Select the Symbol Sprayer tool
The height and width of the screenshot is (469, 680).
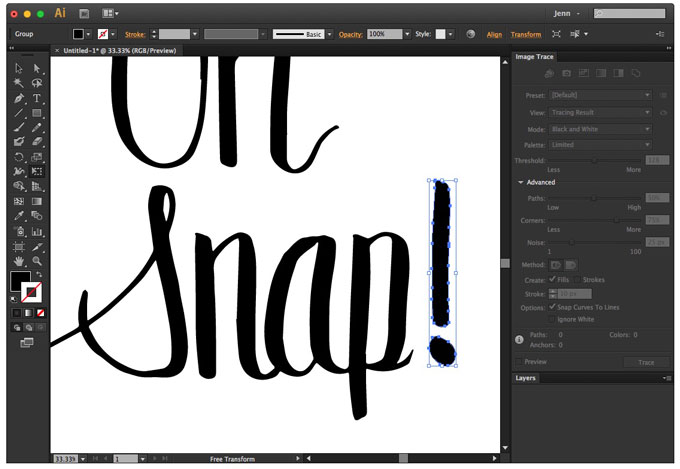point(19,231)
